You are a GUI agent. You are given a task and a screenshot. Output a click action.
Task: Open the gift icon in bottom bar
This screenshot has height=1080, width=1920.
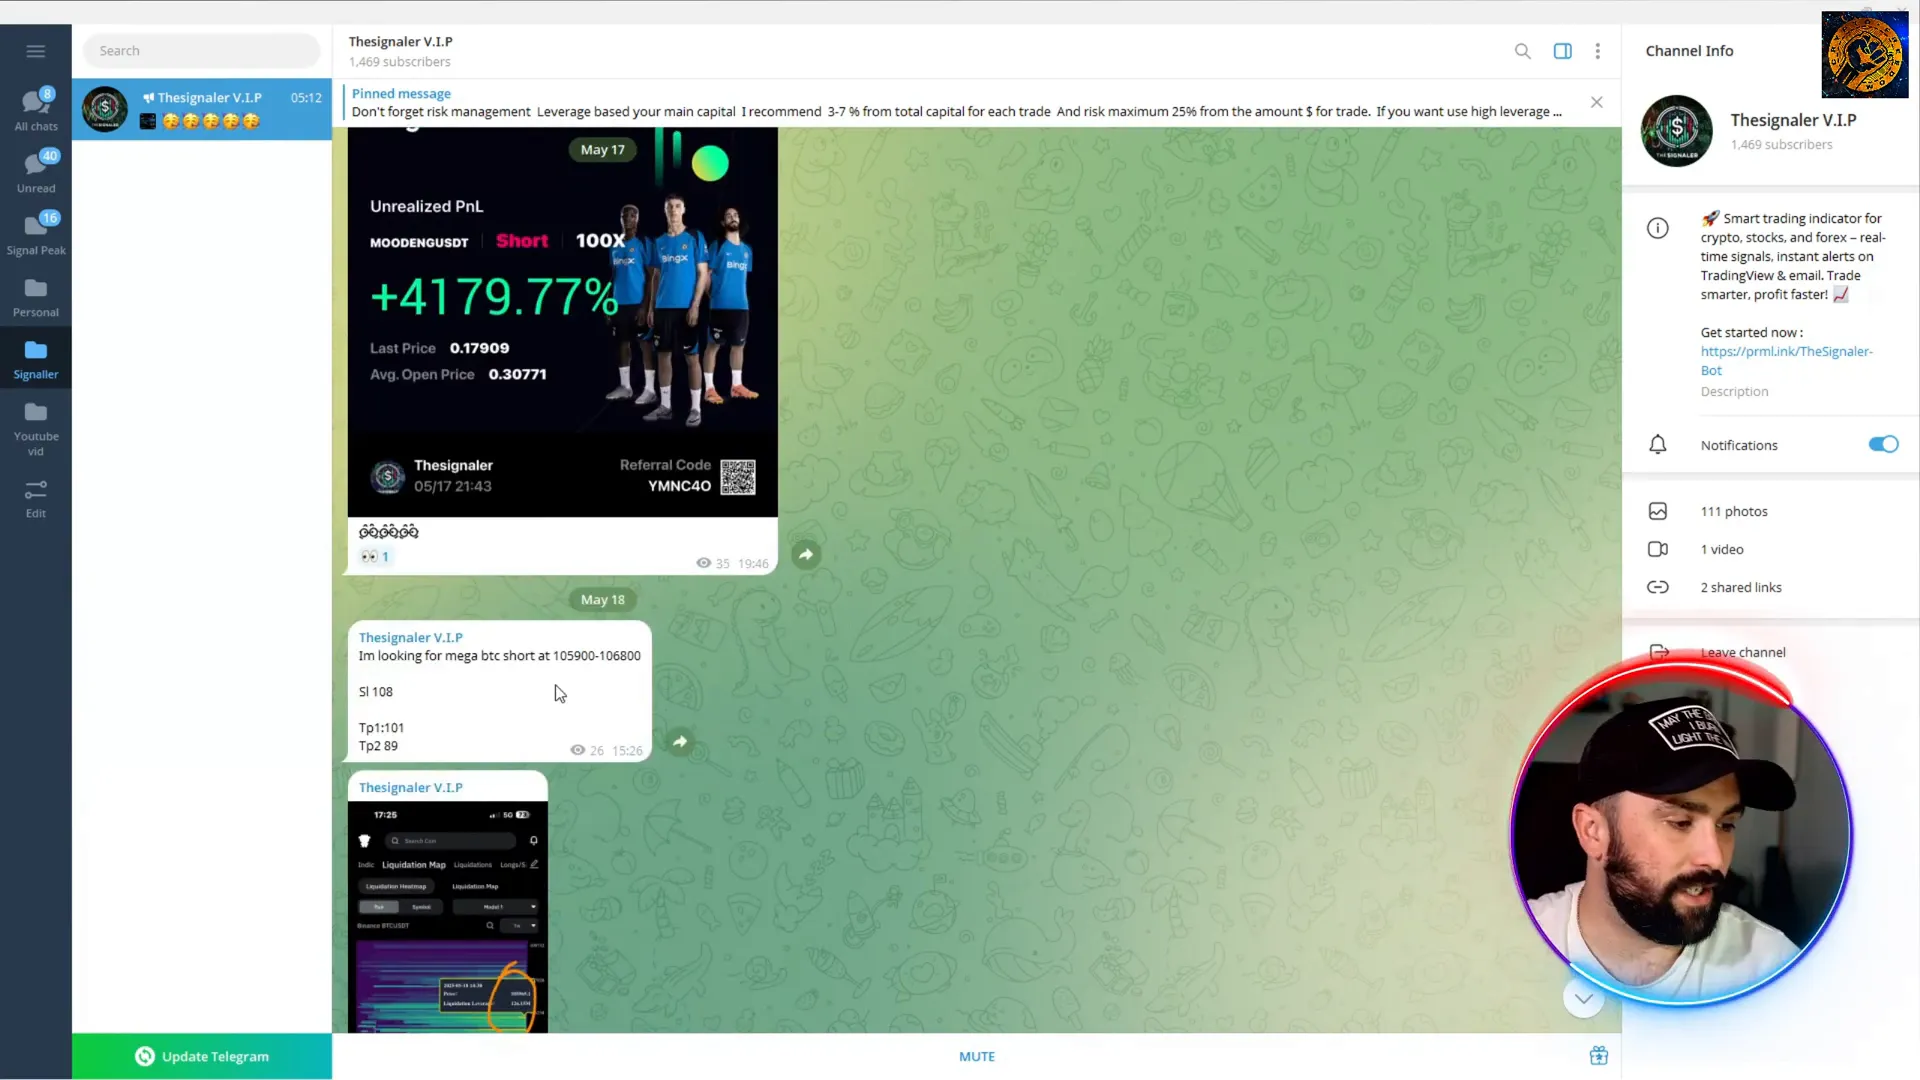[x=1599, y=1056]
